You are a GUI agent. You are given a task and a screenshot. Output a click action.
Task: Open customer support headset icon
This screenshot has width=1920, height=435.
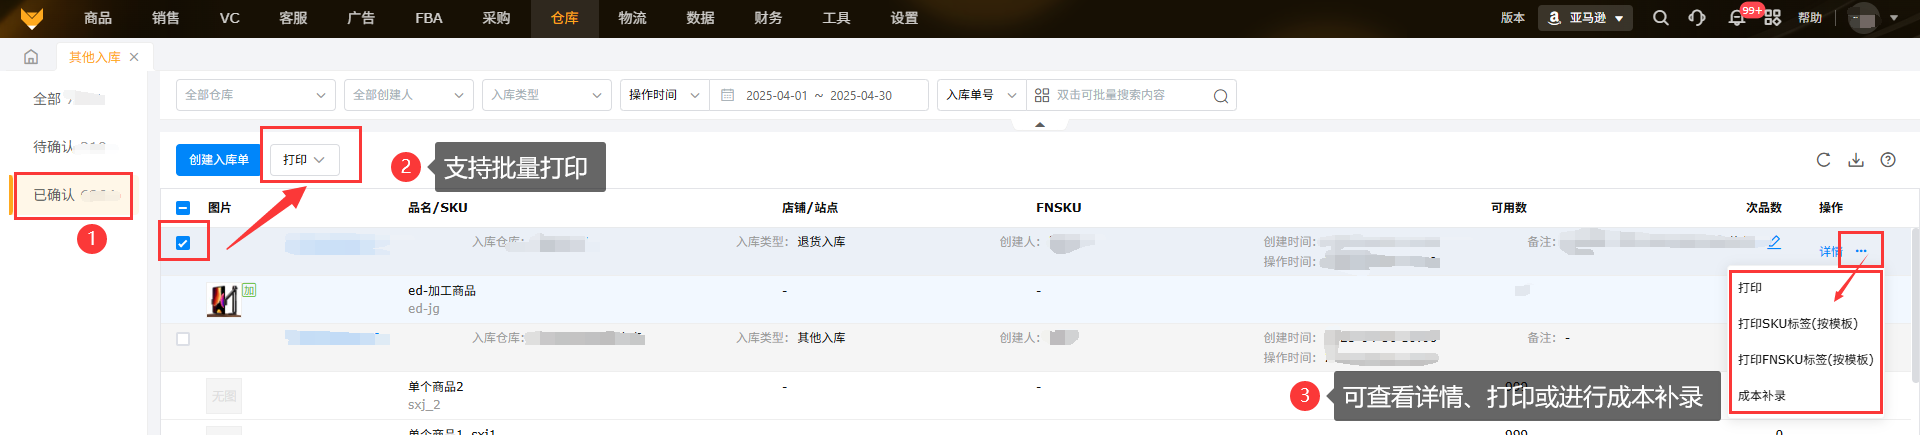pos(1697,18)
